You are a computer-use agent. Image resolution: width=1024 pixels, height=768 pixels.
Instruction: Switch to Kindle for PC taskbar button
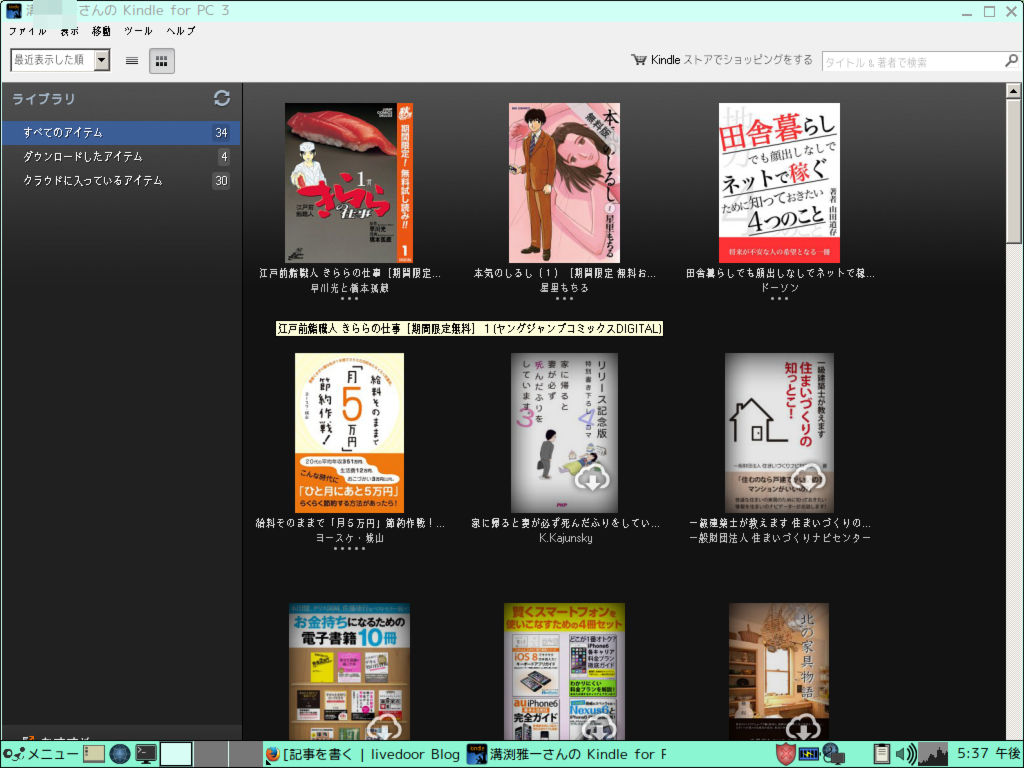pyautogui.click(x=567, y=754)
